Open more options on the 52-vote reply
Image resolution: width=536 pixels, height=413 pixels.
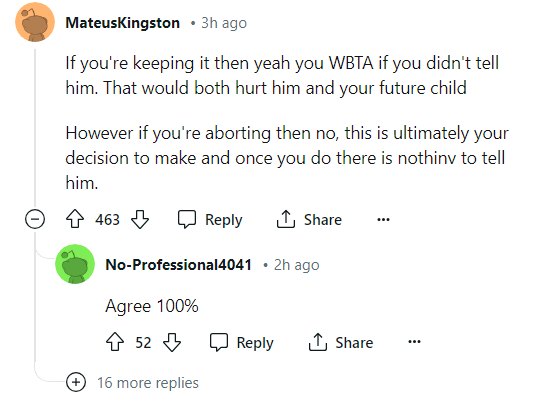[x=414, y=342]
